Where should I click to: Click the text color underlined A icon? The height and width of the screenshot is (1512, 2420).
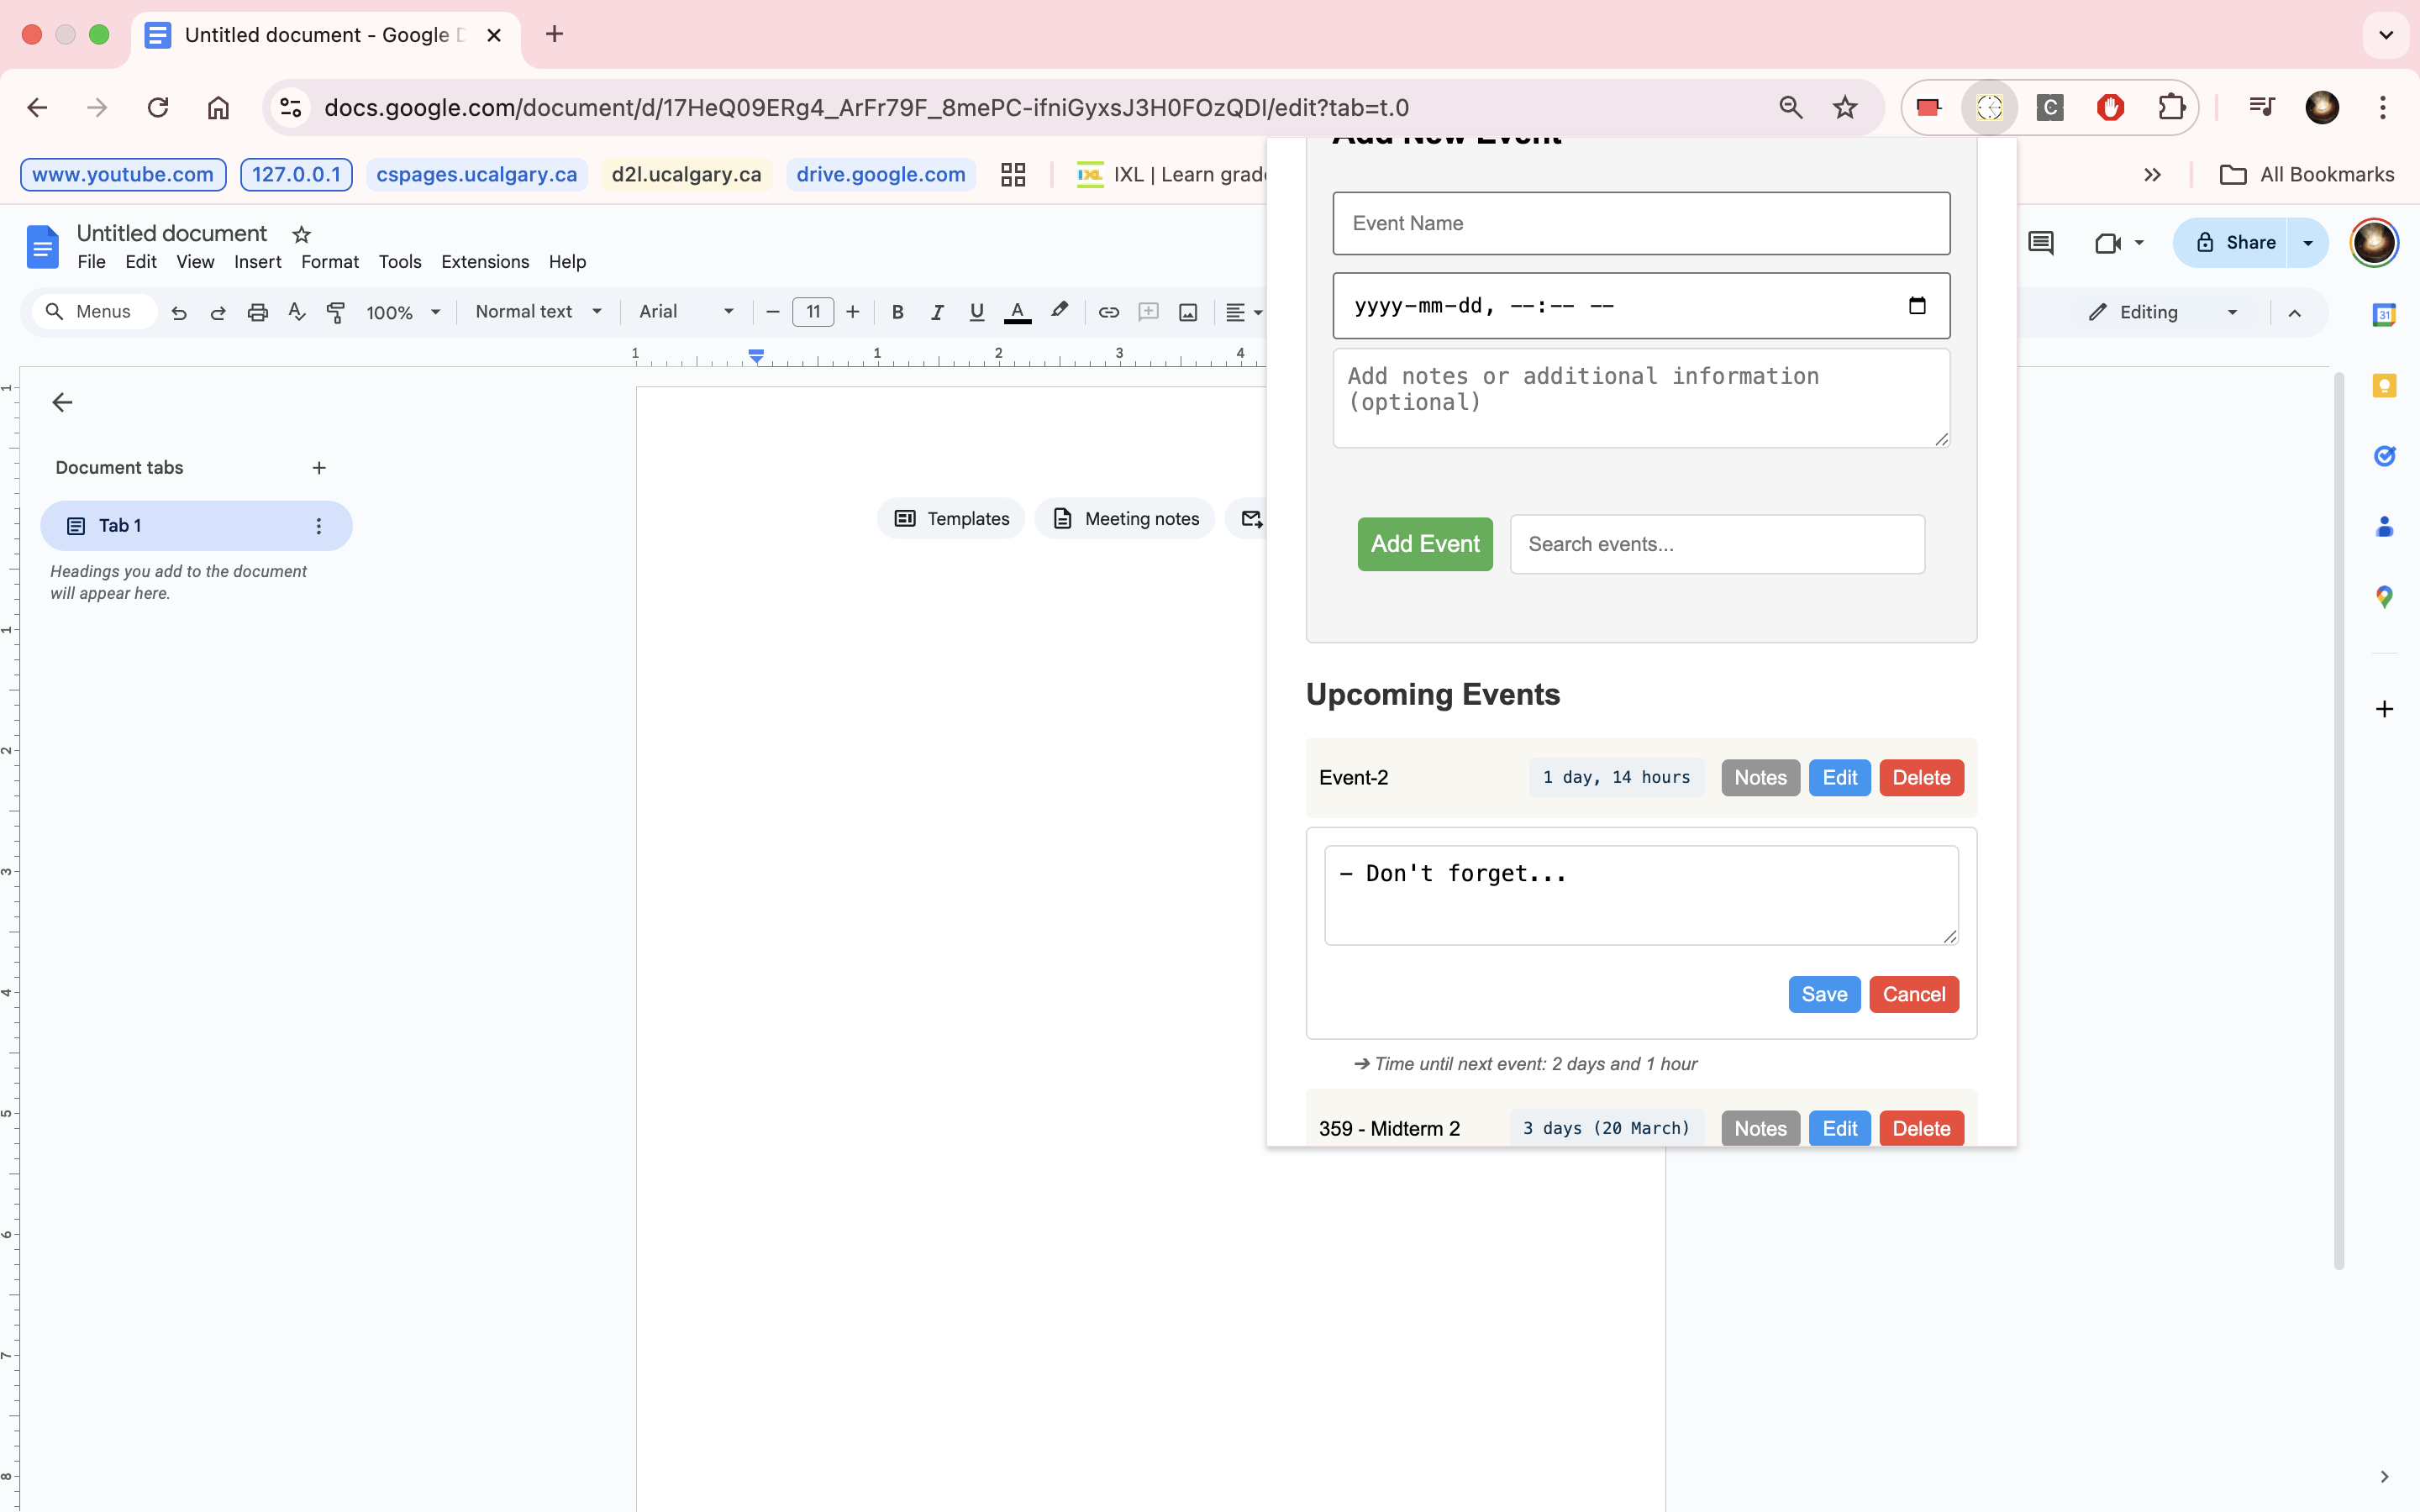[x=1017, y=312]
